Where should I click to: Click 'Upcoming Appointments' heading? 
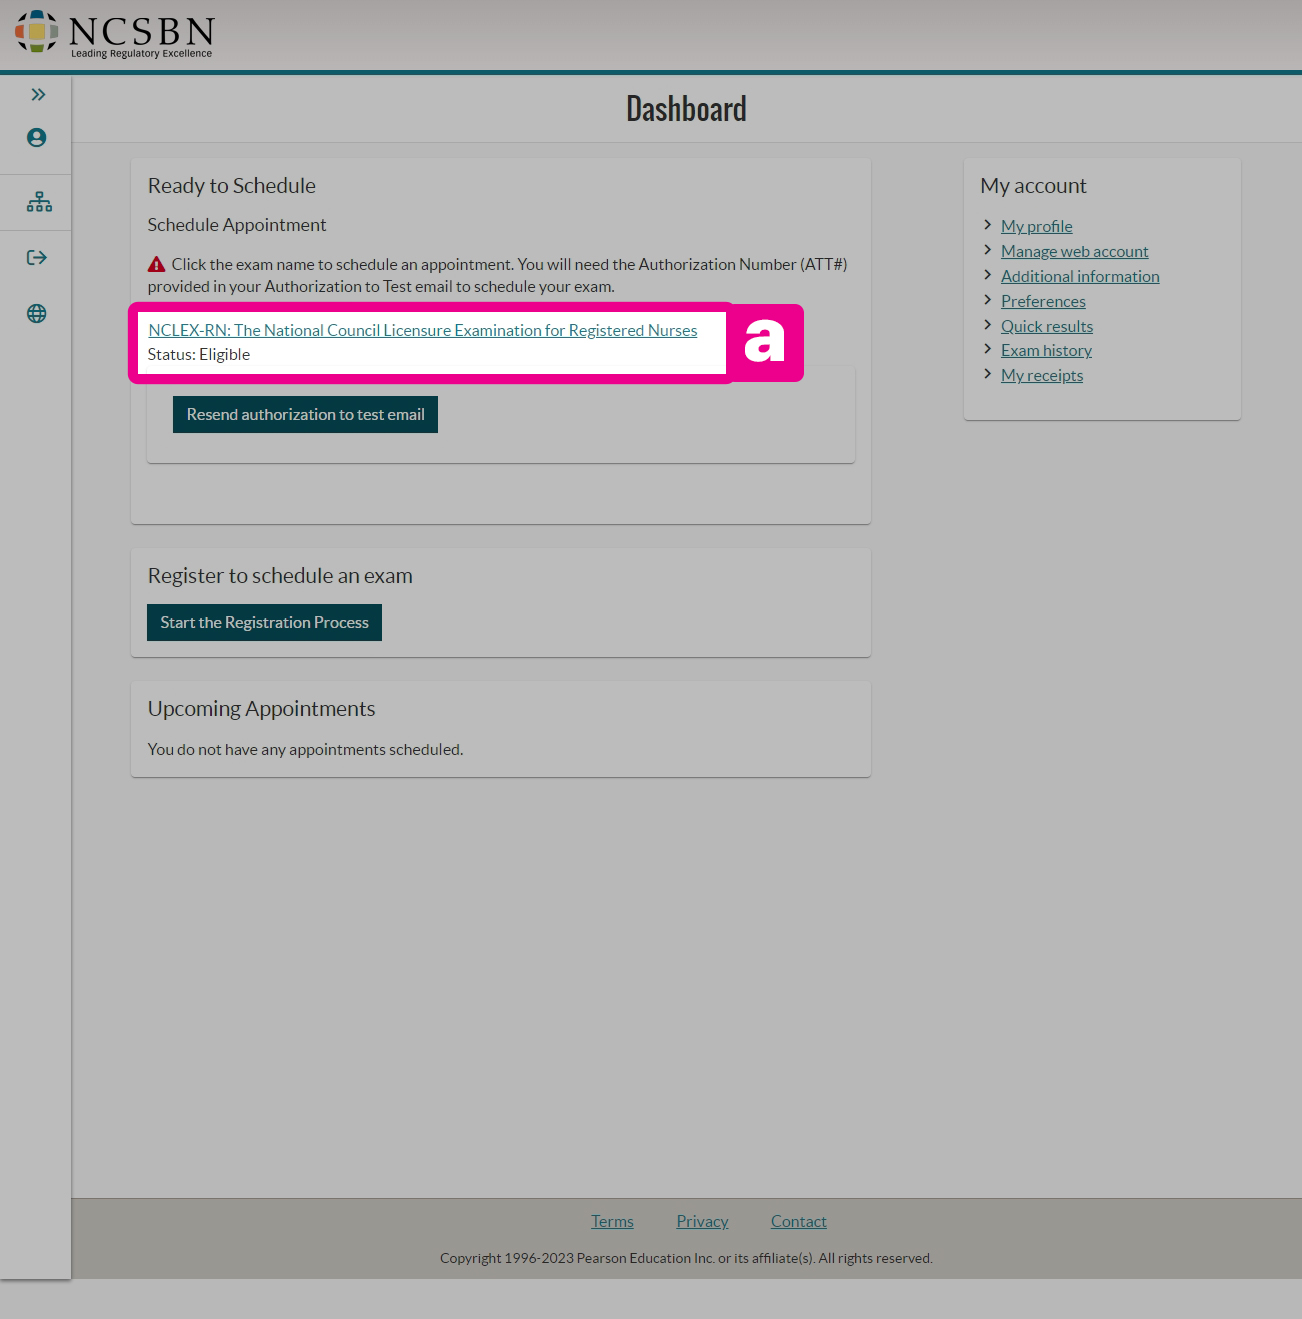pyautogui.click(x=262, y=709)
